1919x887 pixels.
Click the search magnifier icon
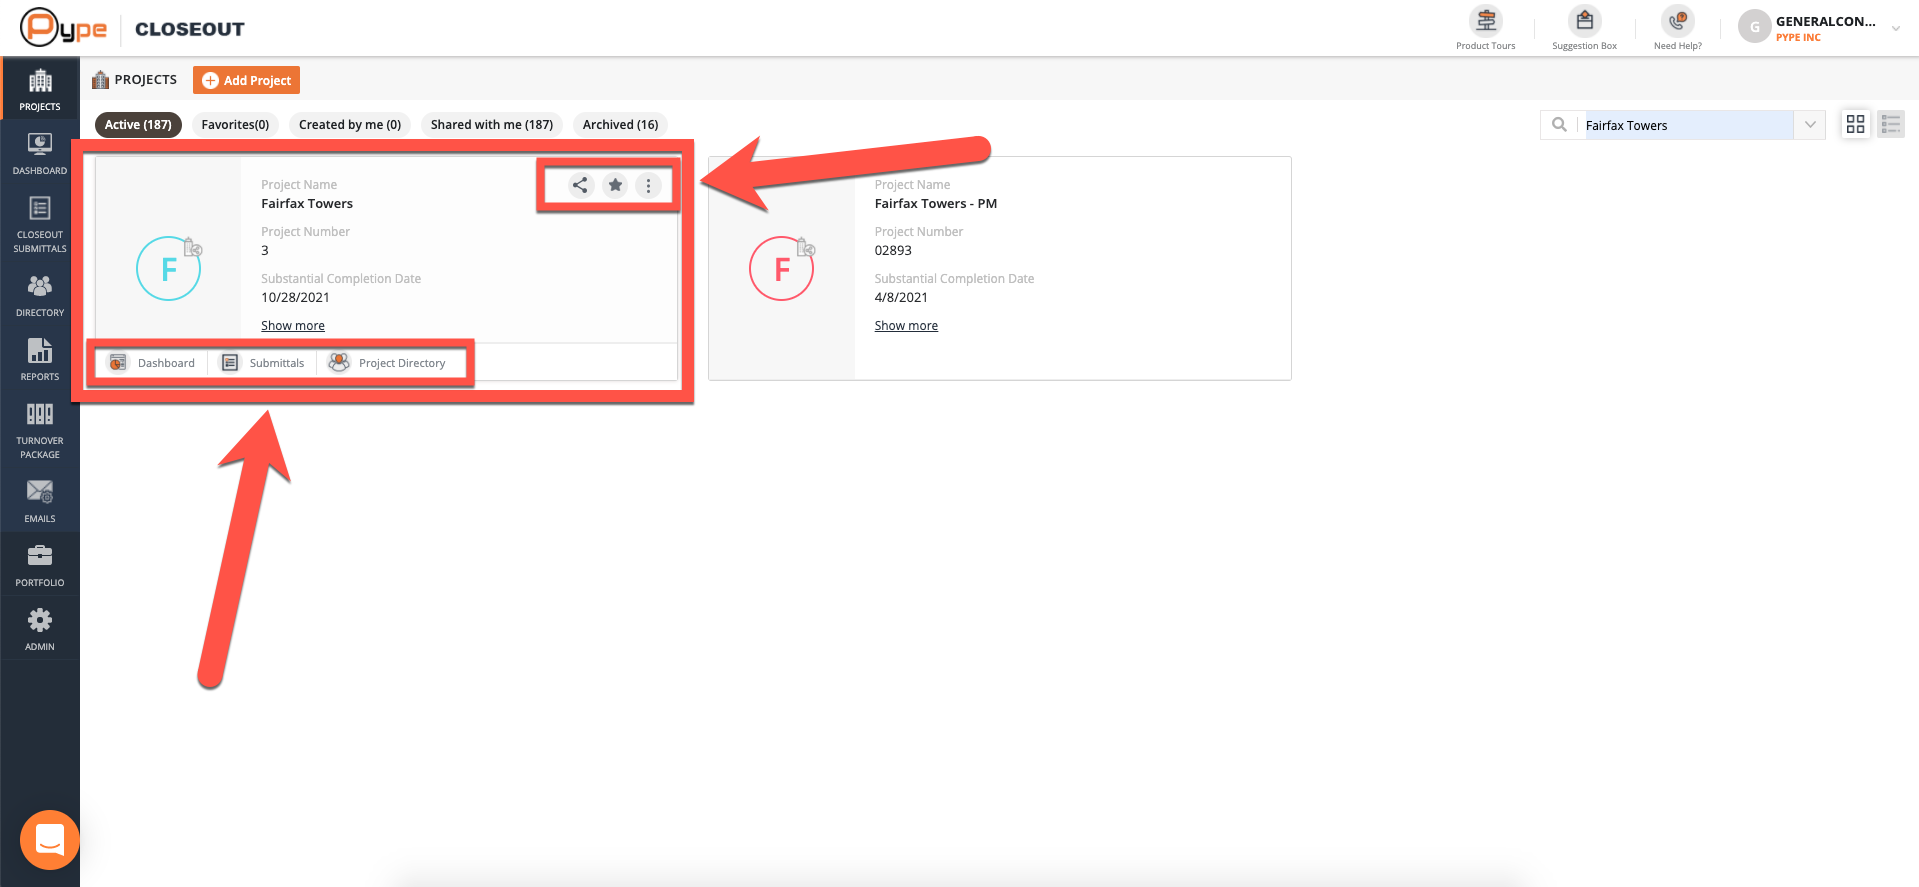(x=1559, y=125)
